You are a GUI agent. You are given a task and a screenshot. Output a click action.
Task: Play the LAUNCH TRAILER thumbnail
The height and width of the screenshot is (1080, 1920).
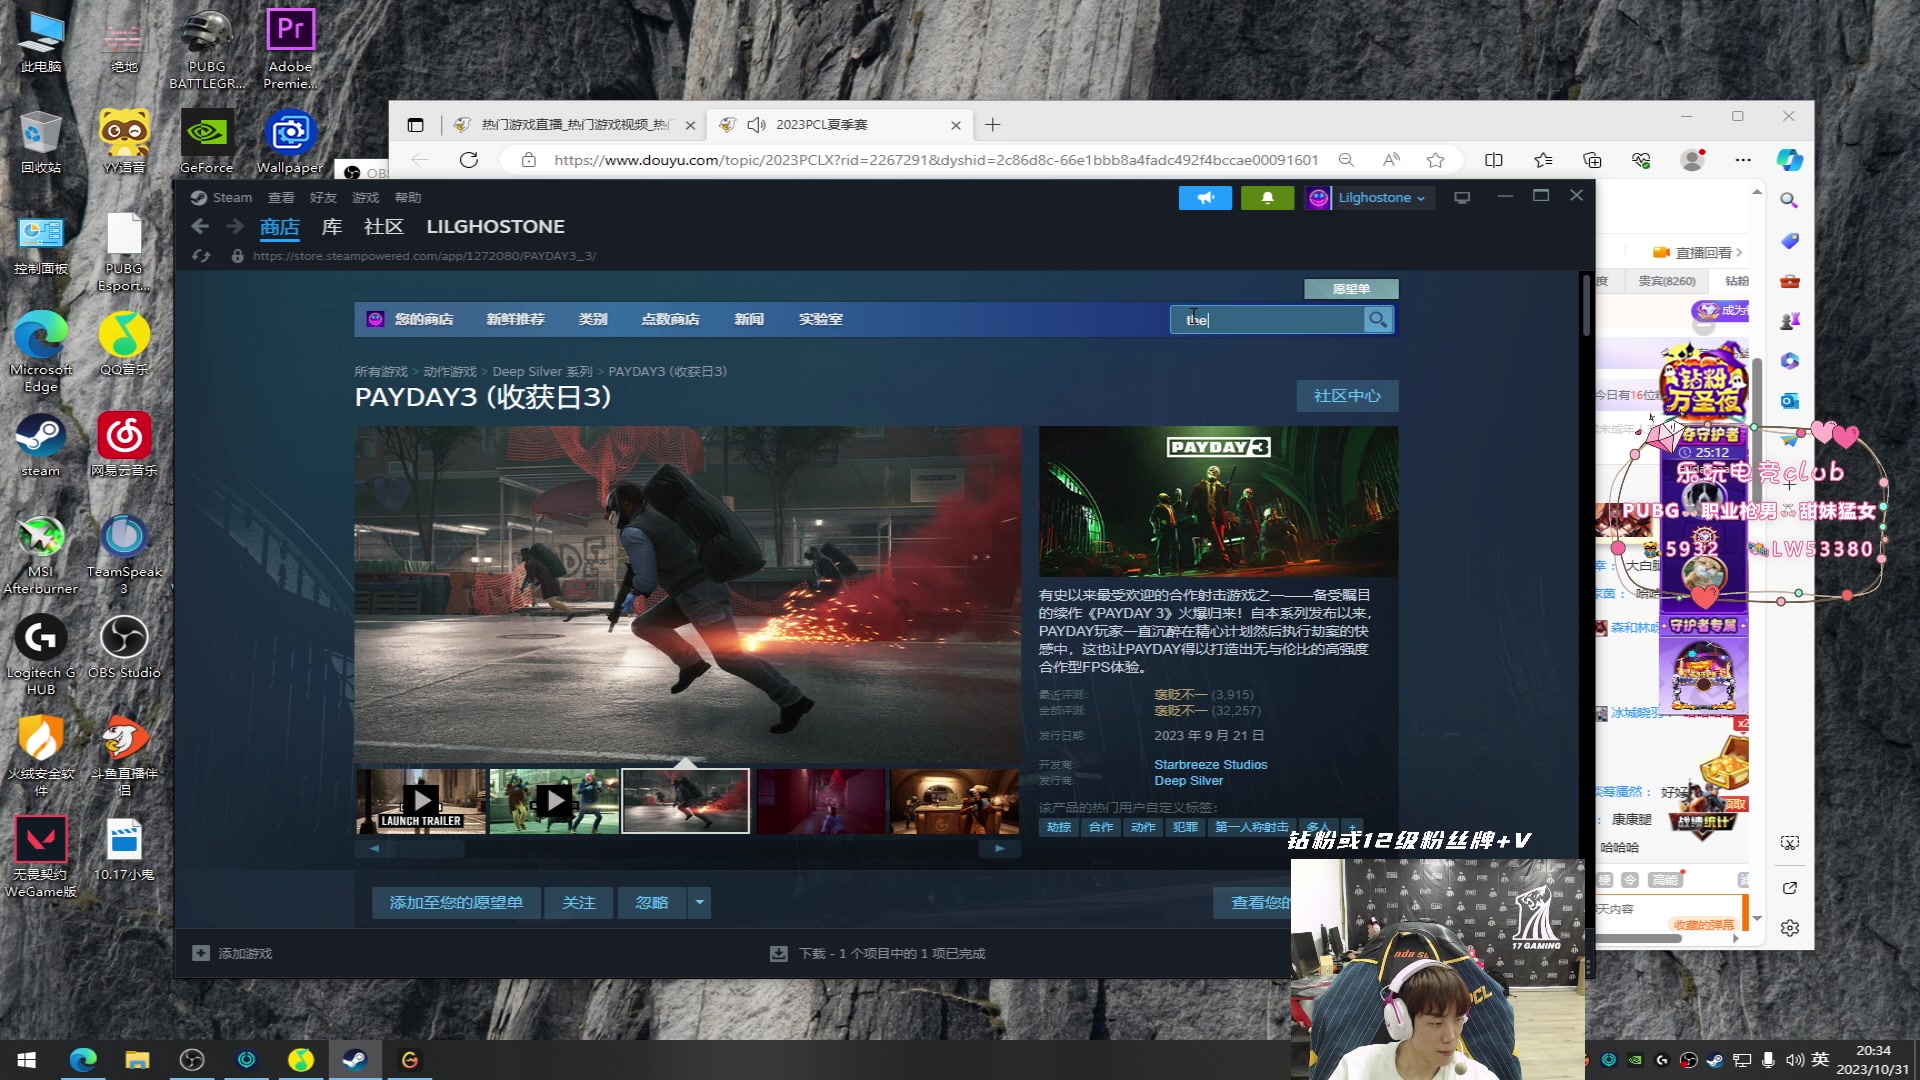(x=421, y=801)
